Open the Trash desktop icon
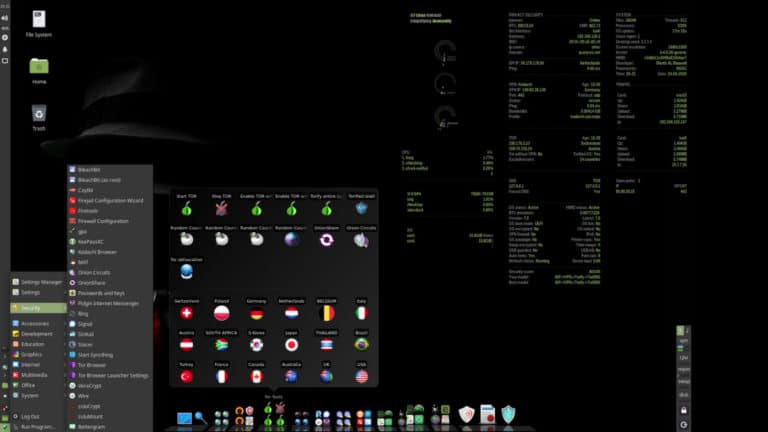The image size is (768, 432). [x=39, y=117]
